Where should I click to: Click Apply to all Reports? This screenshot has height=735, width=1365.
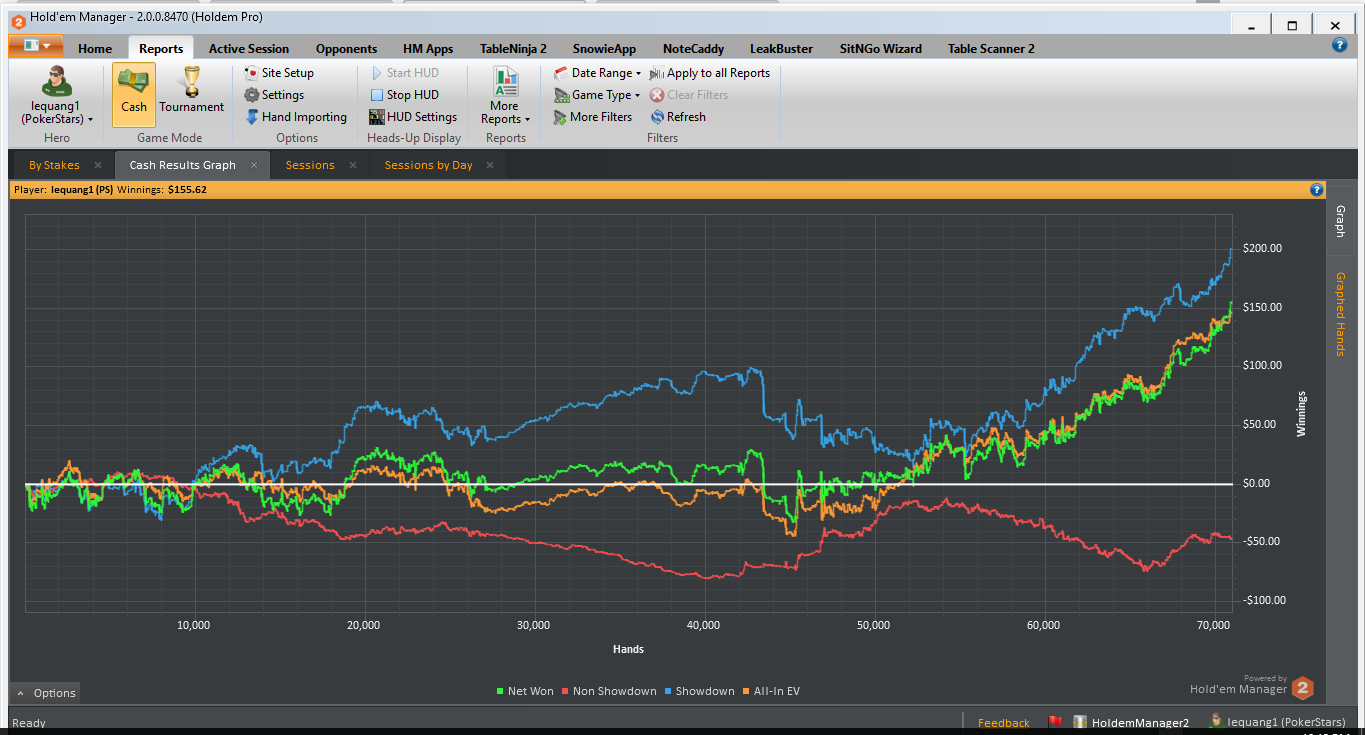point(710,73)
